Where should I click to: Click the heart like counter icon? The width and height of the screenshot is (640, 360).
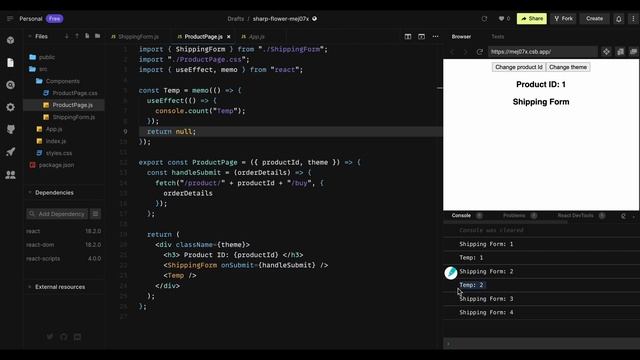[504, 19]
